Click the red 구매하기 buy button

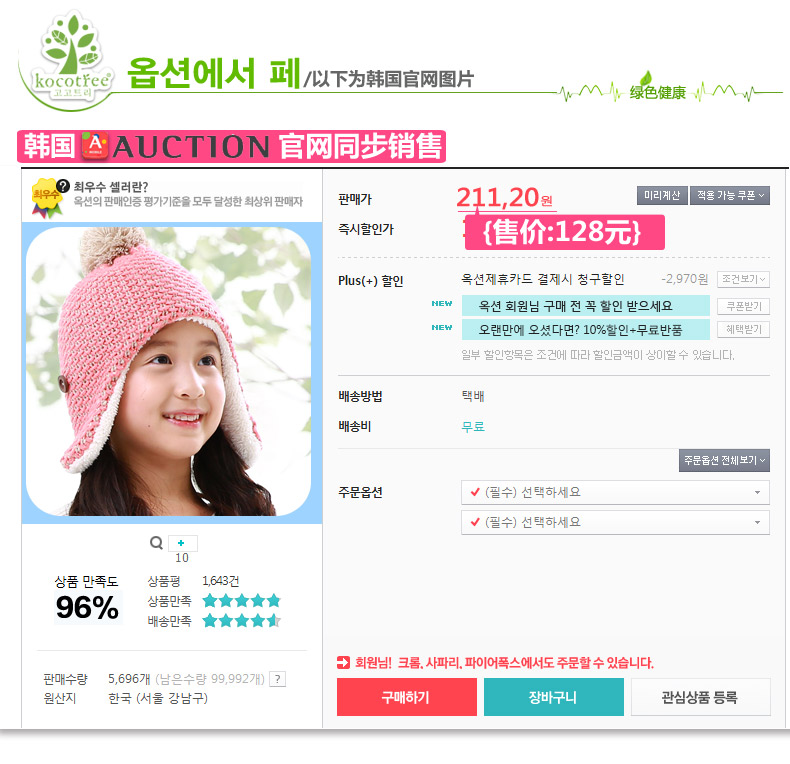[407, 697]
